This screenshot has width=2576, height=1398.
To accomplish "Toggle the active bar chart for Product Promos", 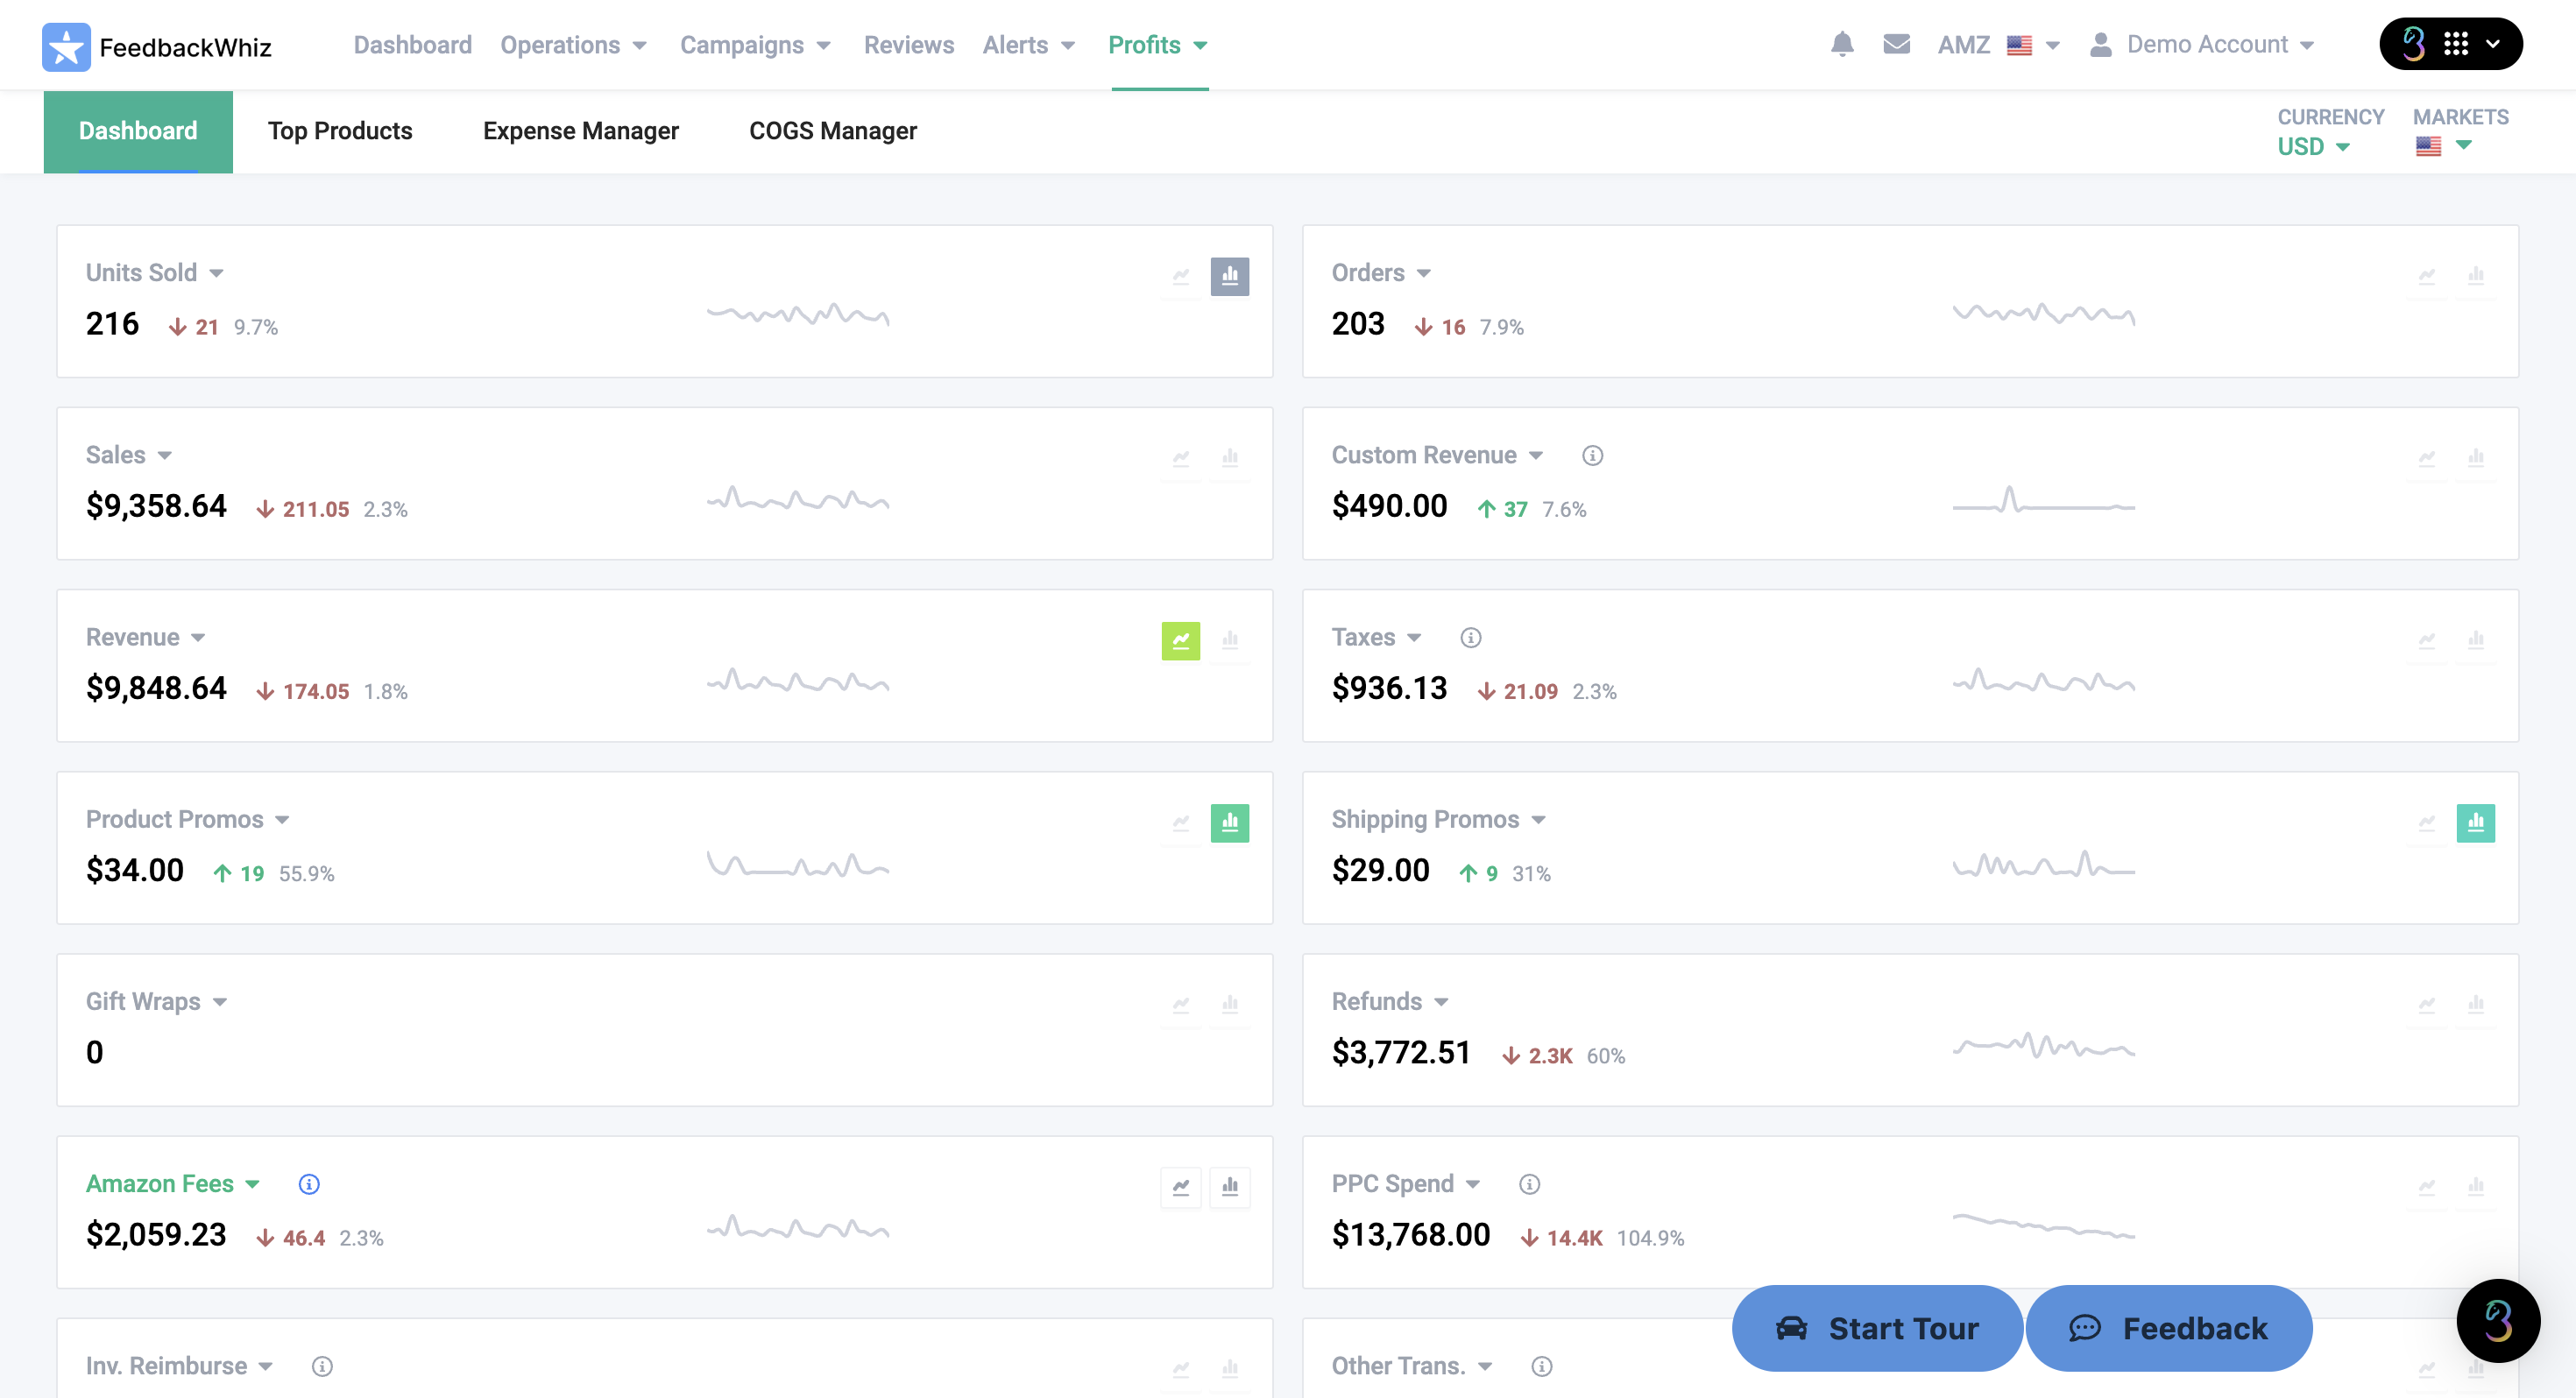I will [x=1229, y=823].
